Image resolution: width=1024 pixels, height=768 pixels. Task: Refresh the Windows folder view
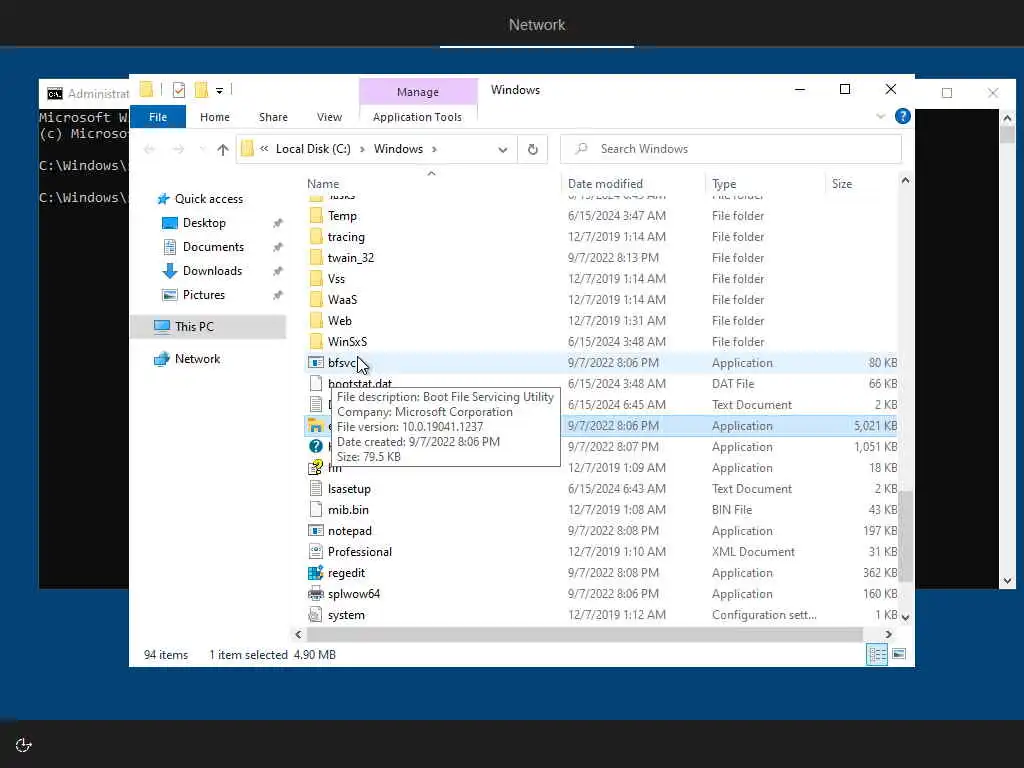pyautogui.click(x=533, y=150)
